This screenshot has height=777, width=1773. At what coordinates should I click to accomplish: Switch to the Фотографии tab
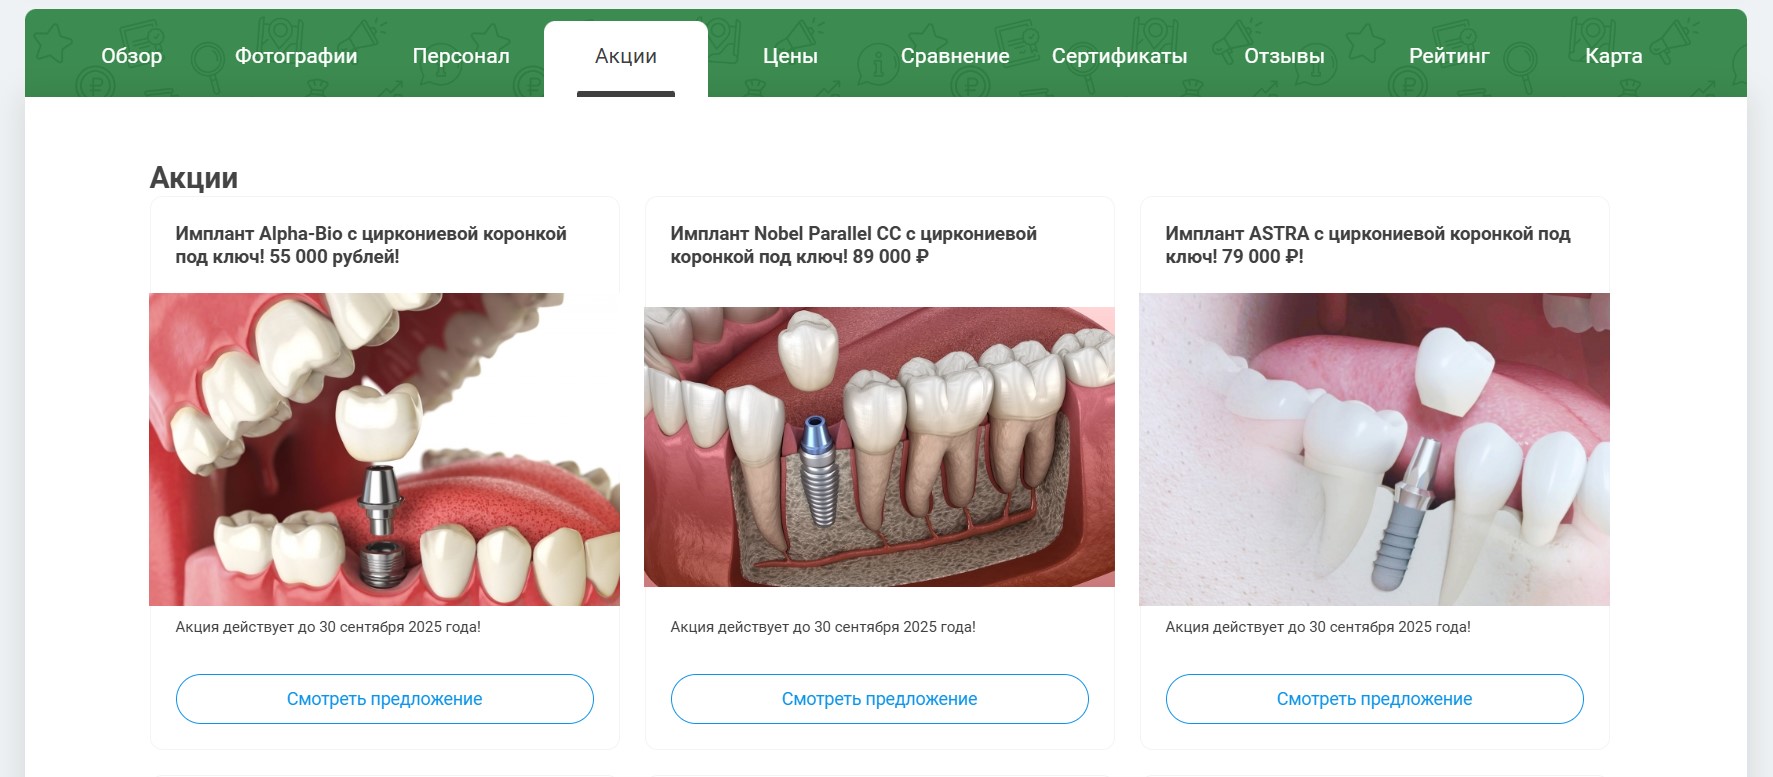coord(296,56)
